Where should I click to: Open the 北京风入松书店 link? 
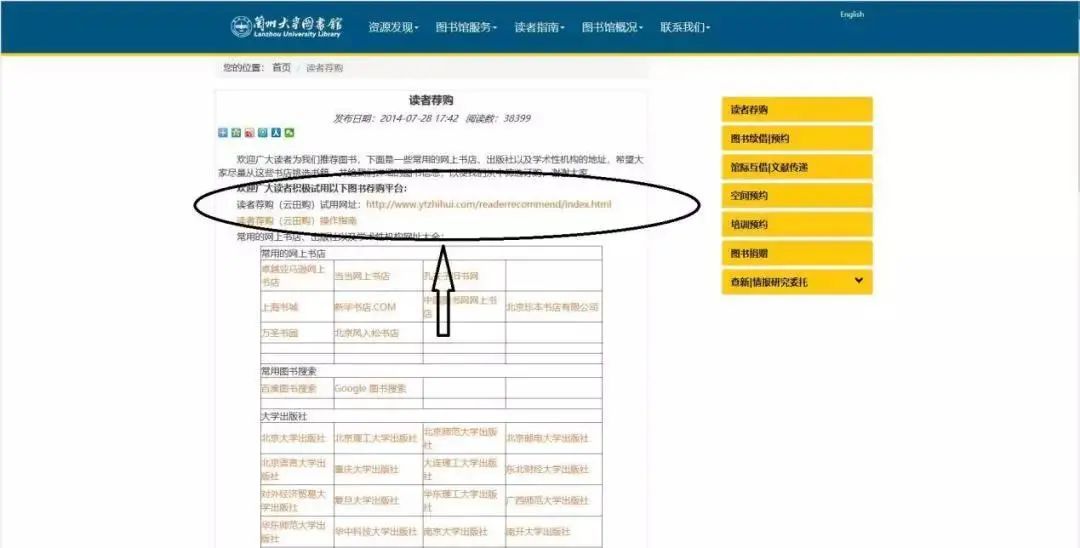[x=366, y=333]
